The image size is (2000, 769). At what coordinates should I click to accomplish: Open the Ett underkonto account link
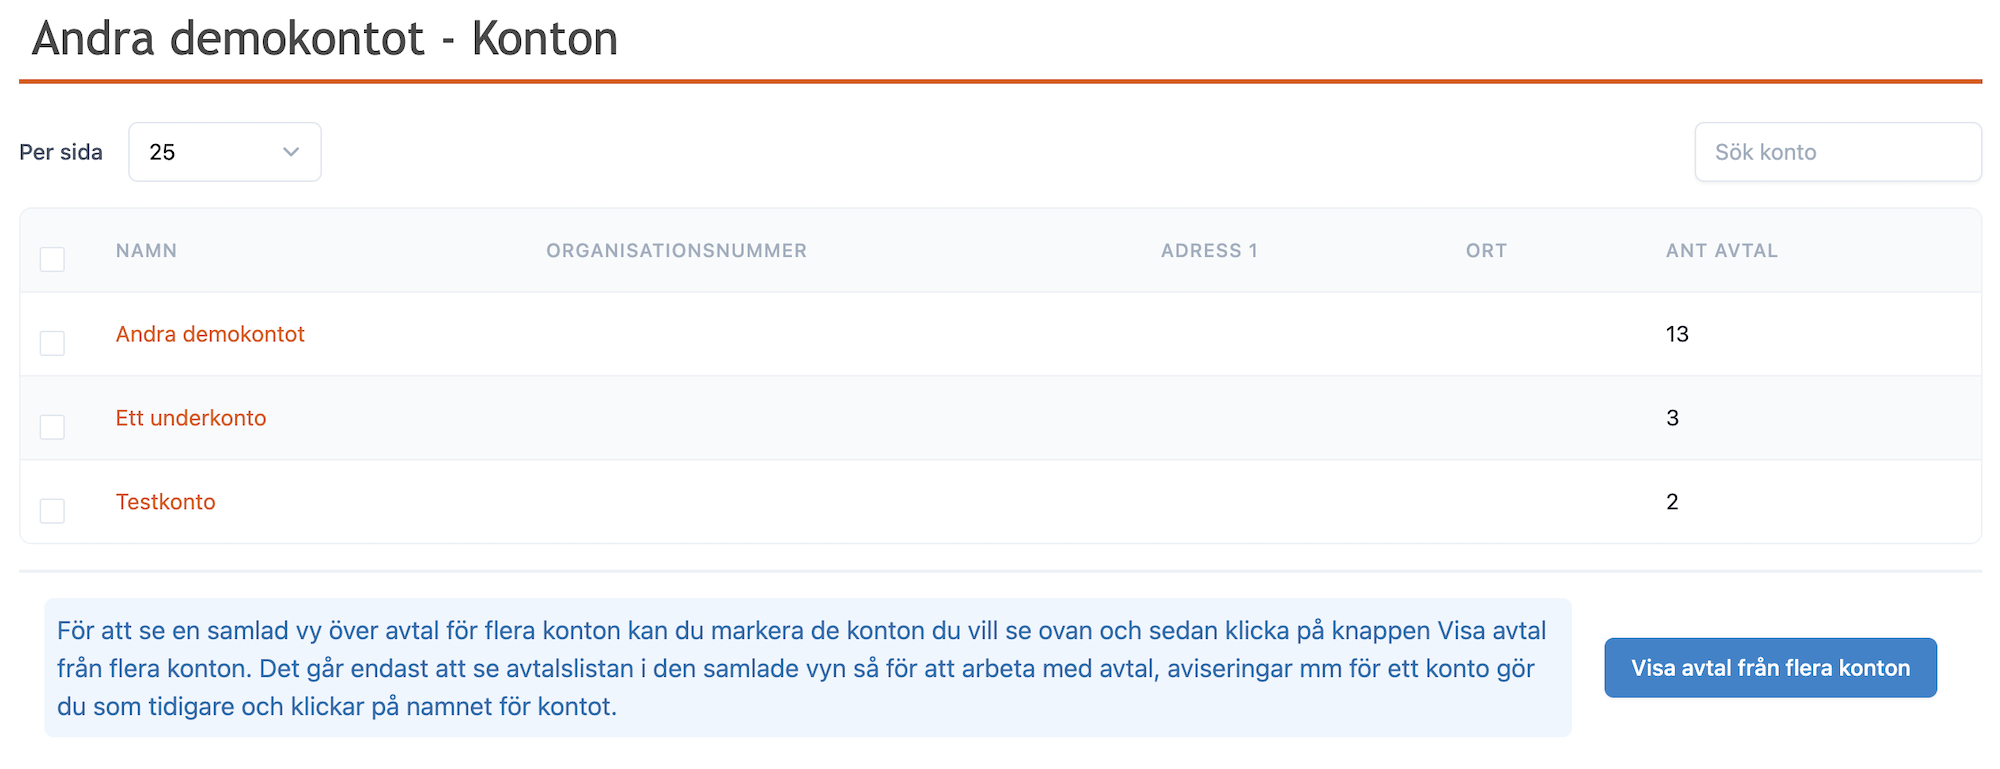click(191, 418)
